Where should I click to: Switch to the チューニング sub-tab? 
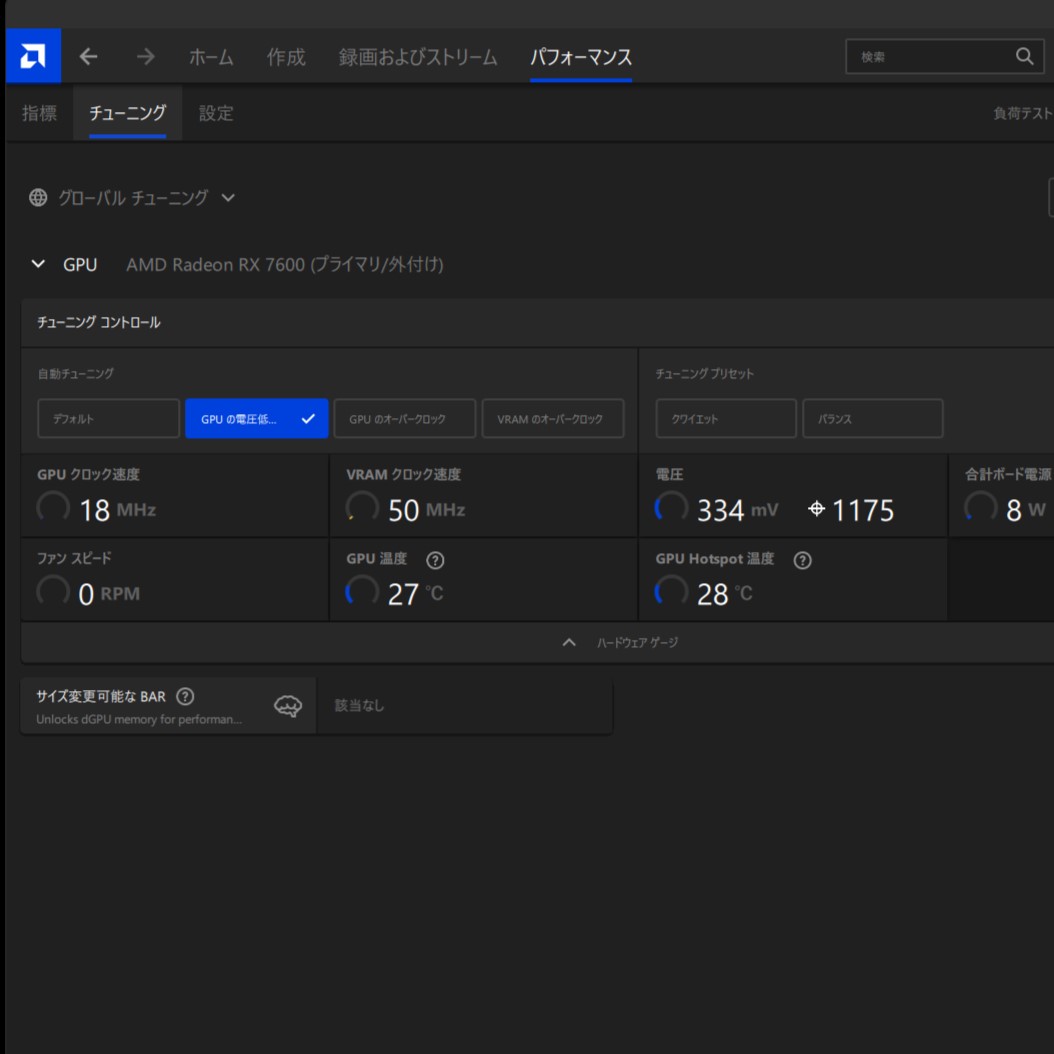(128, 113)
